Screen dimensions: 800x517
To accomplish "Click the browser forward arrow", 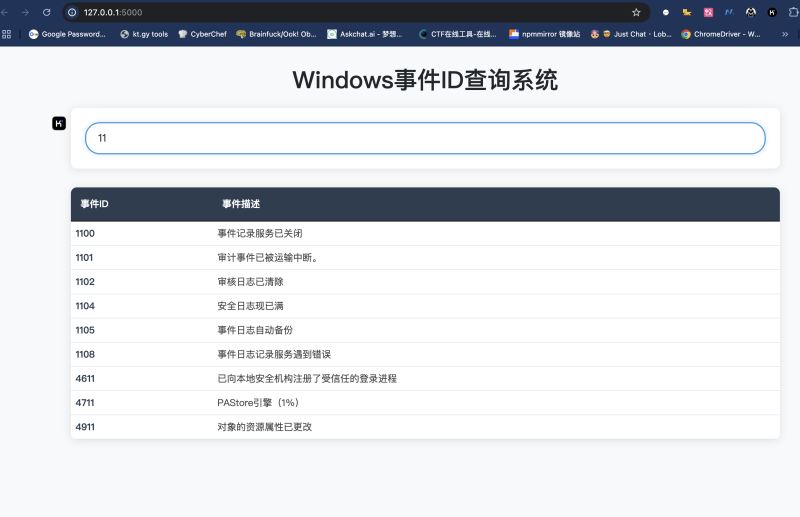I will click(26, 12).
